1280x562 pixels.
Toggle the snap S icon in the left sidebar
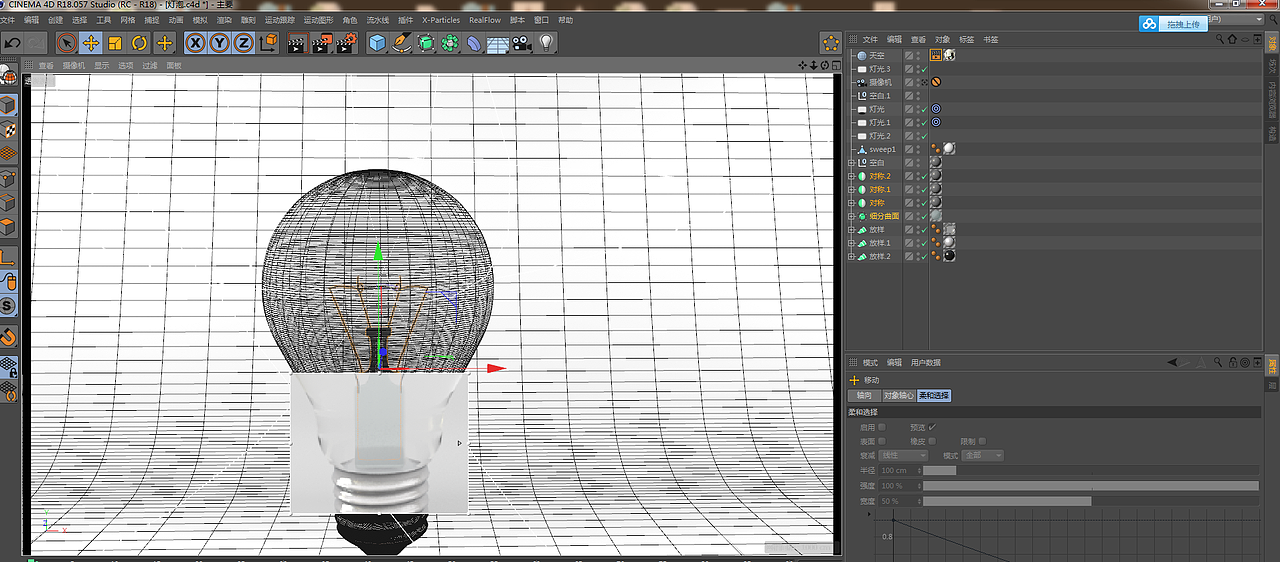(x=8, y=307)
